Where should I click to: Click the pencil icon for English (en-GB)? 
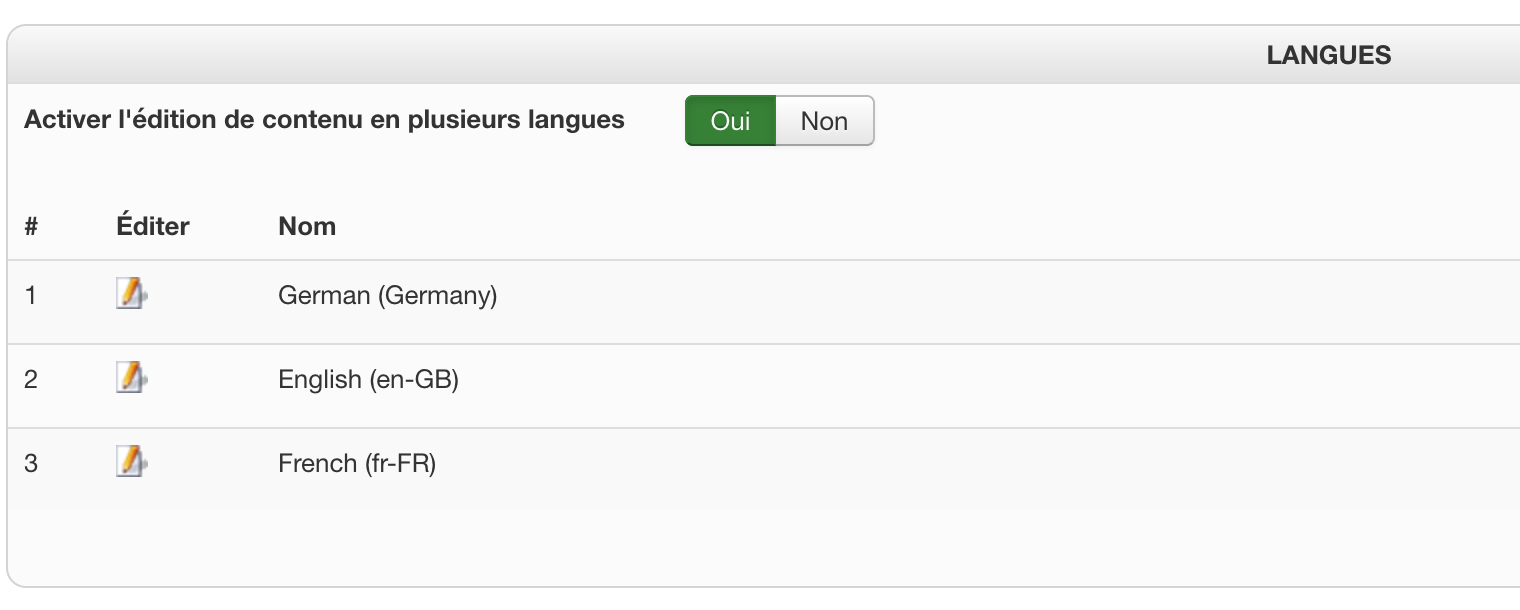[131, 378]
